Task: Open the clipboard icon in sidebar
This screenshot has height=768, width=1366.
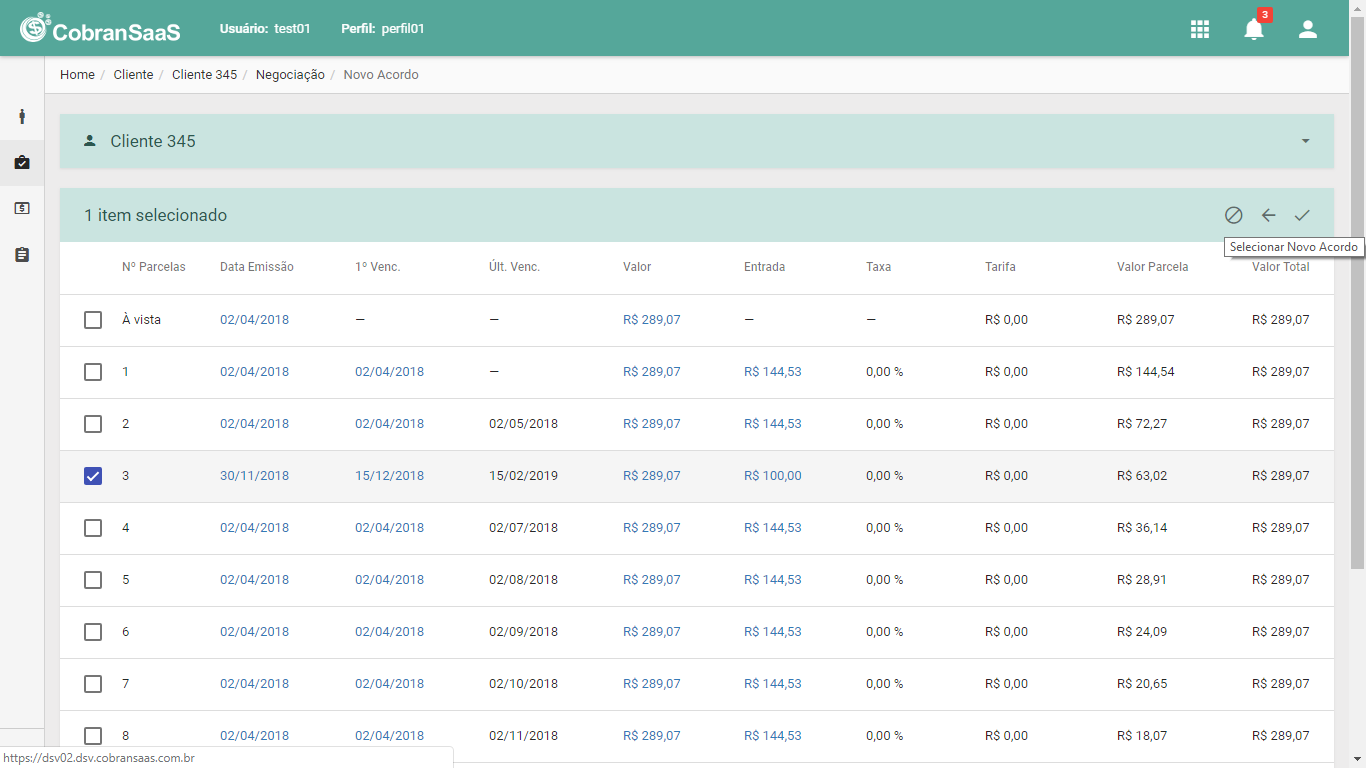Action: 22,255
